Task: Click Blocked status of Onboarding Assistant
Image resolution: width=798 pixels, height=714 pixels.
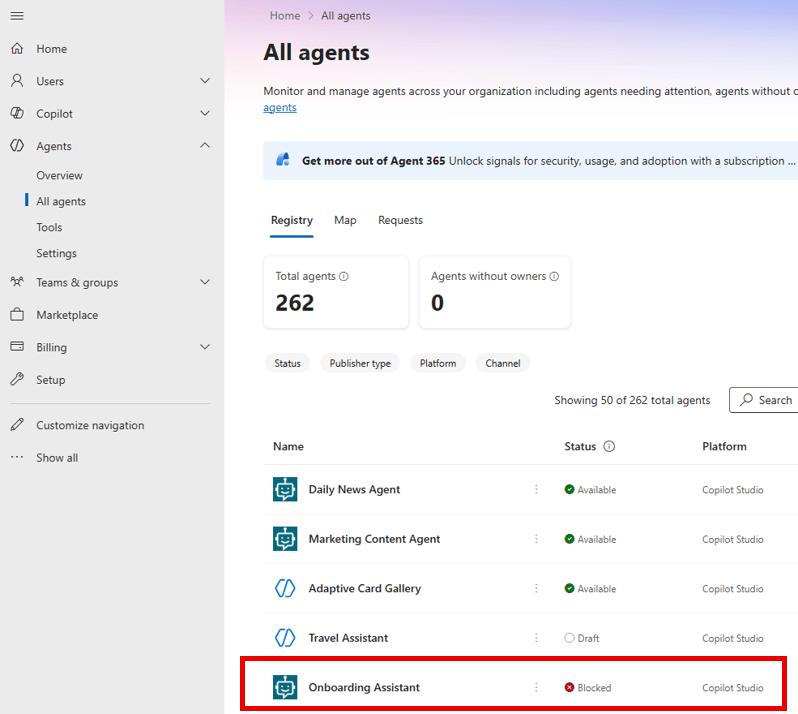Action: (x=588, y=687)
